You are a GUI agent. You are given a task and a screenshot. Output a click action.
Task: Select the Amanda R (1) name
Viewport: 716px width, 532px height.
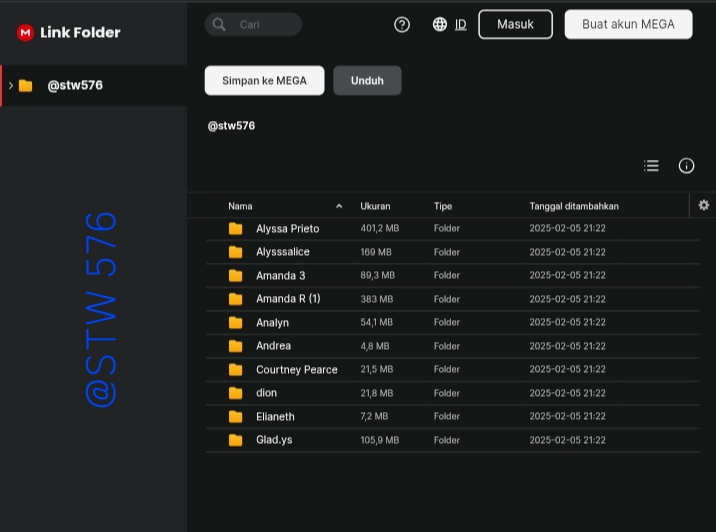[x=288, y=299]
